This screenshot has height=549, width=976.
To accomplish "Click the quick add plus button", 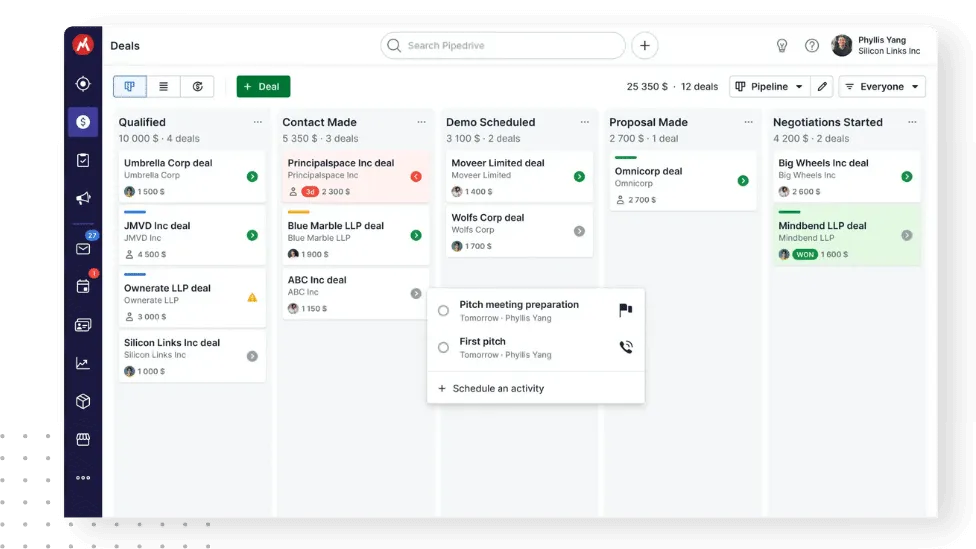I will pos(645,45).
